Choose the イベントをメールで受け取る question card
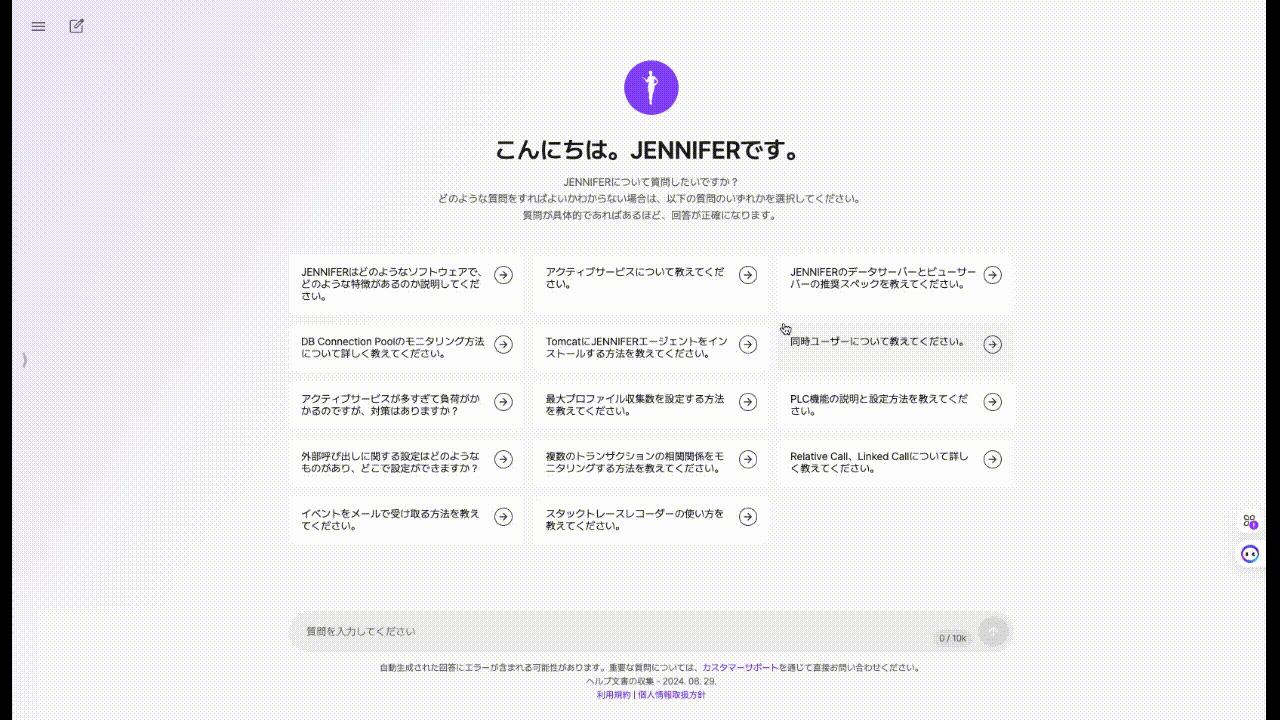 point(391,519)
